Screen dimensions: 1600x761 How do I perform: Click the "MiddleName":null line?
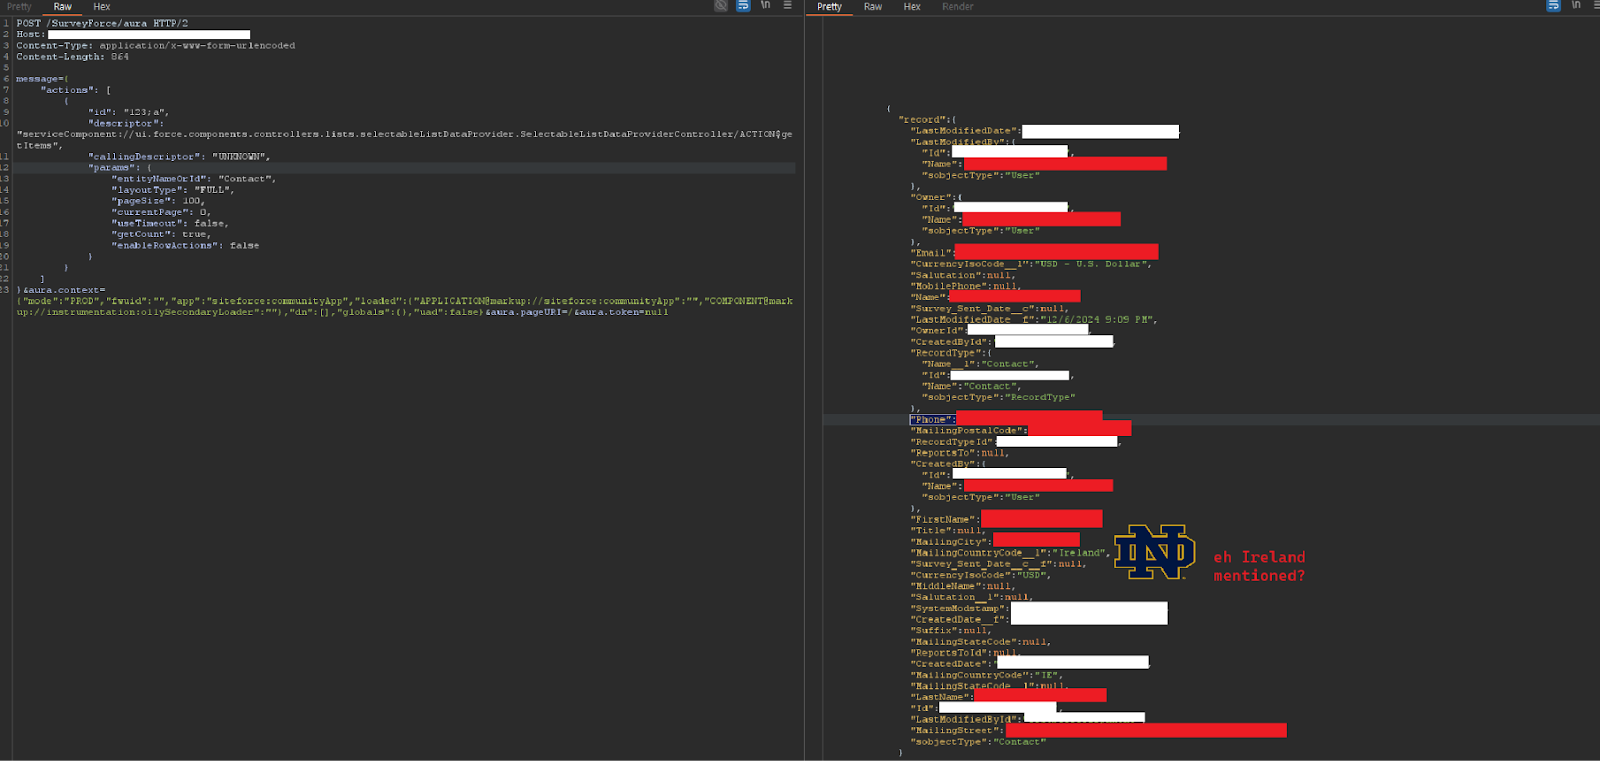(x=962, y=586)
